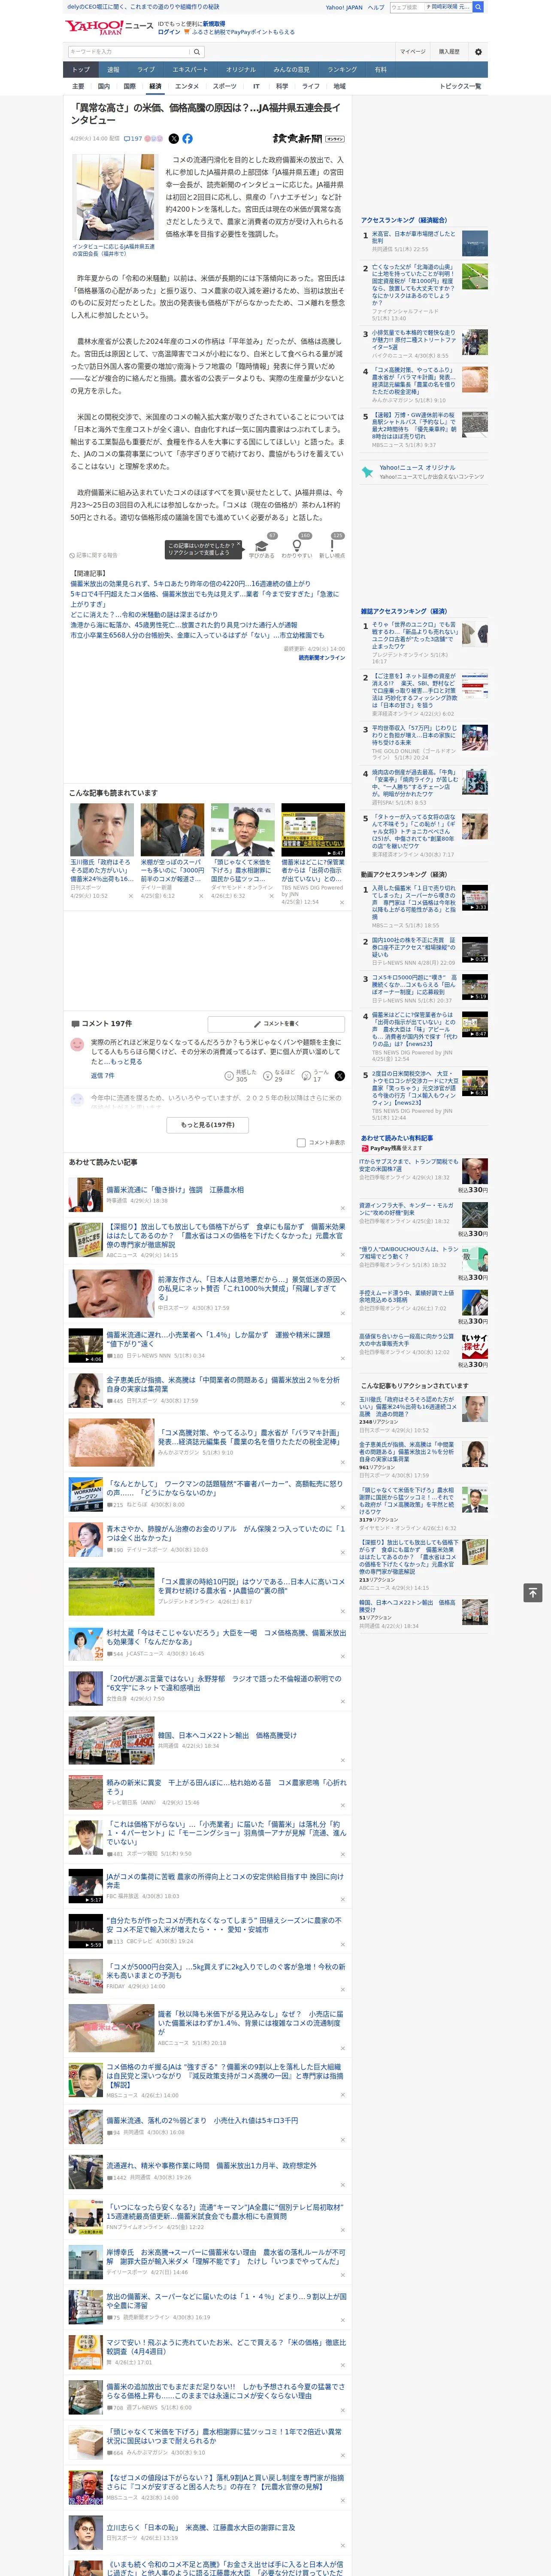This screenshot has height=2576, width=551.
Task: Open the 197 comments count icon
Action: pos(133,139)
